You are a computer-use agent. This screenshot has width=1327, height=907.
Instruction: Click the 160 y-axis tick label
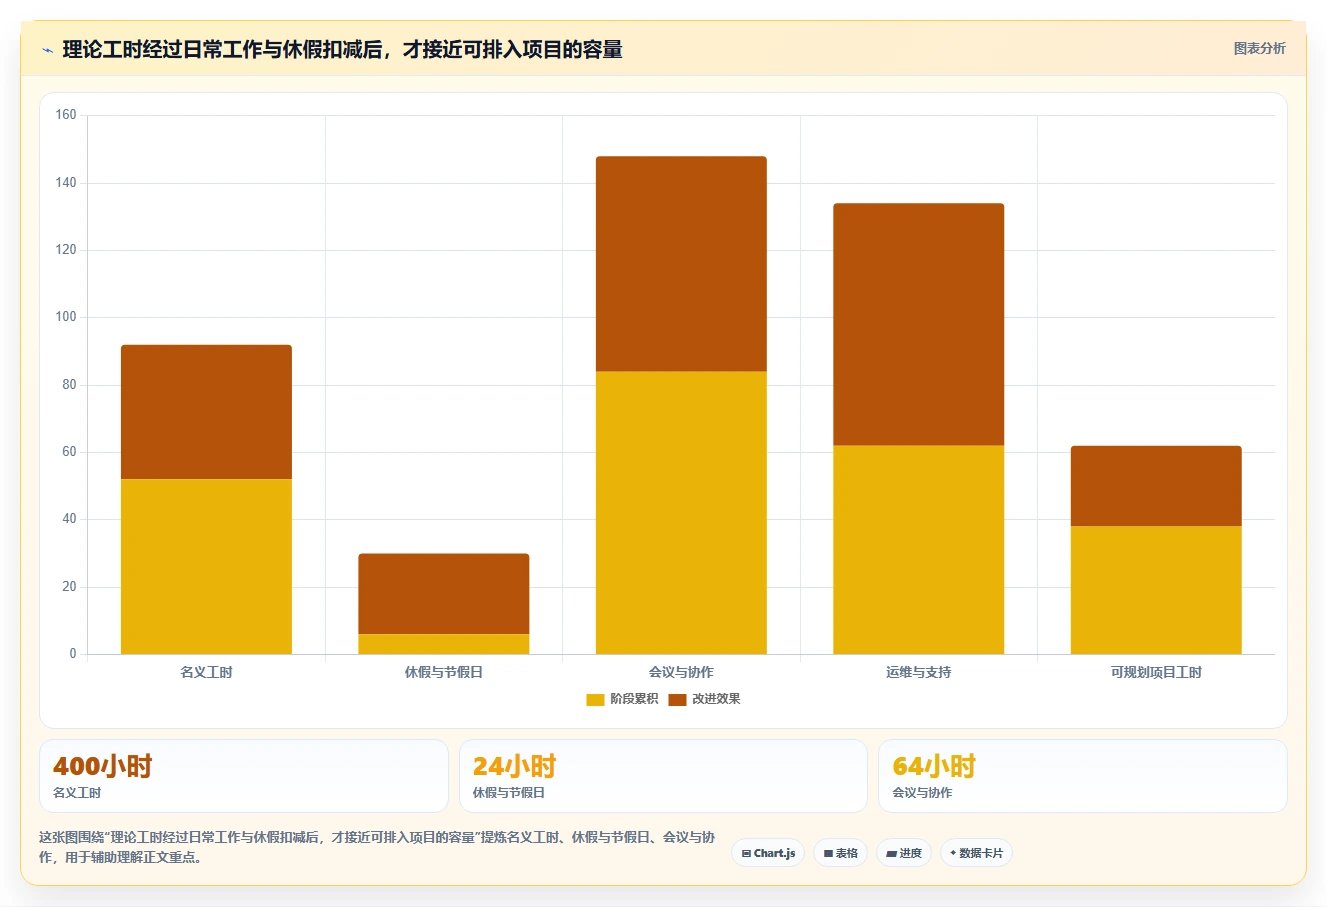tap(66, 115)
